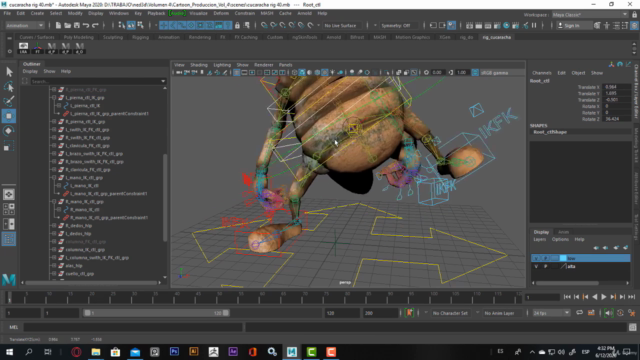
Task: Toggle visibility V of the low layer
Action: click(536, 258)
